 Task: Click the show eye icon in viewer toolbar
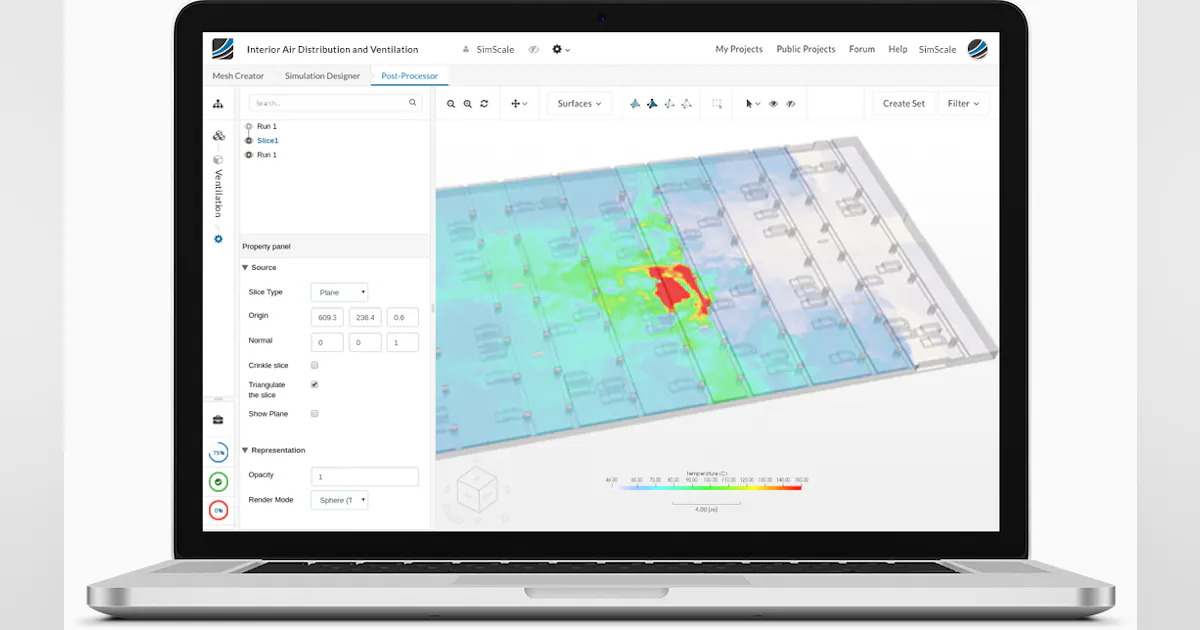pos(775,104)
